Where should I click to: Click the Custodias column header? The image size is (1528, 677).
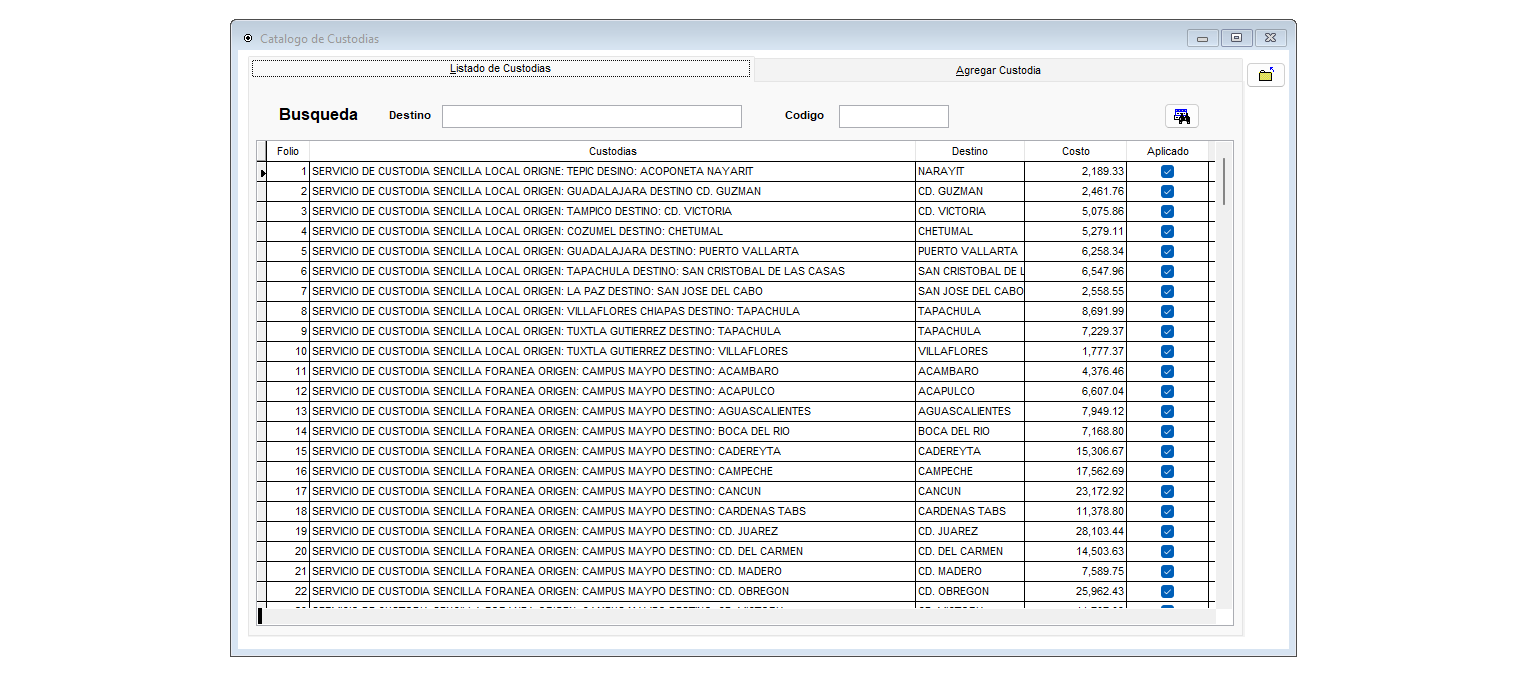(612, 151)
